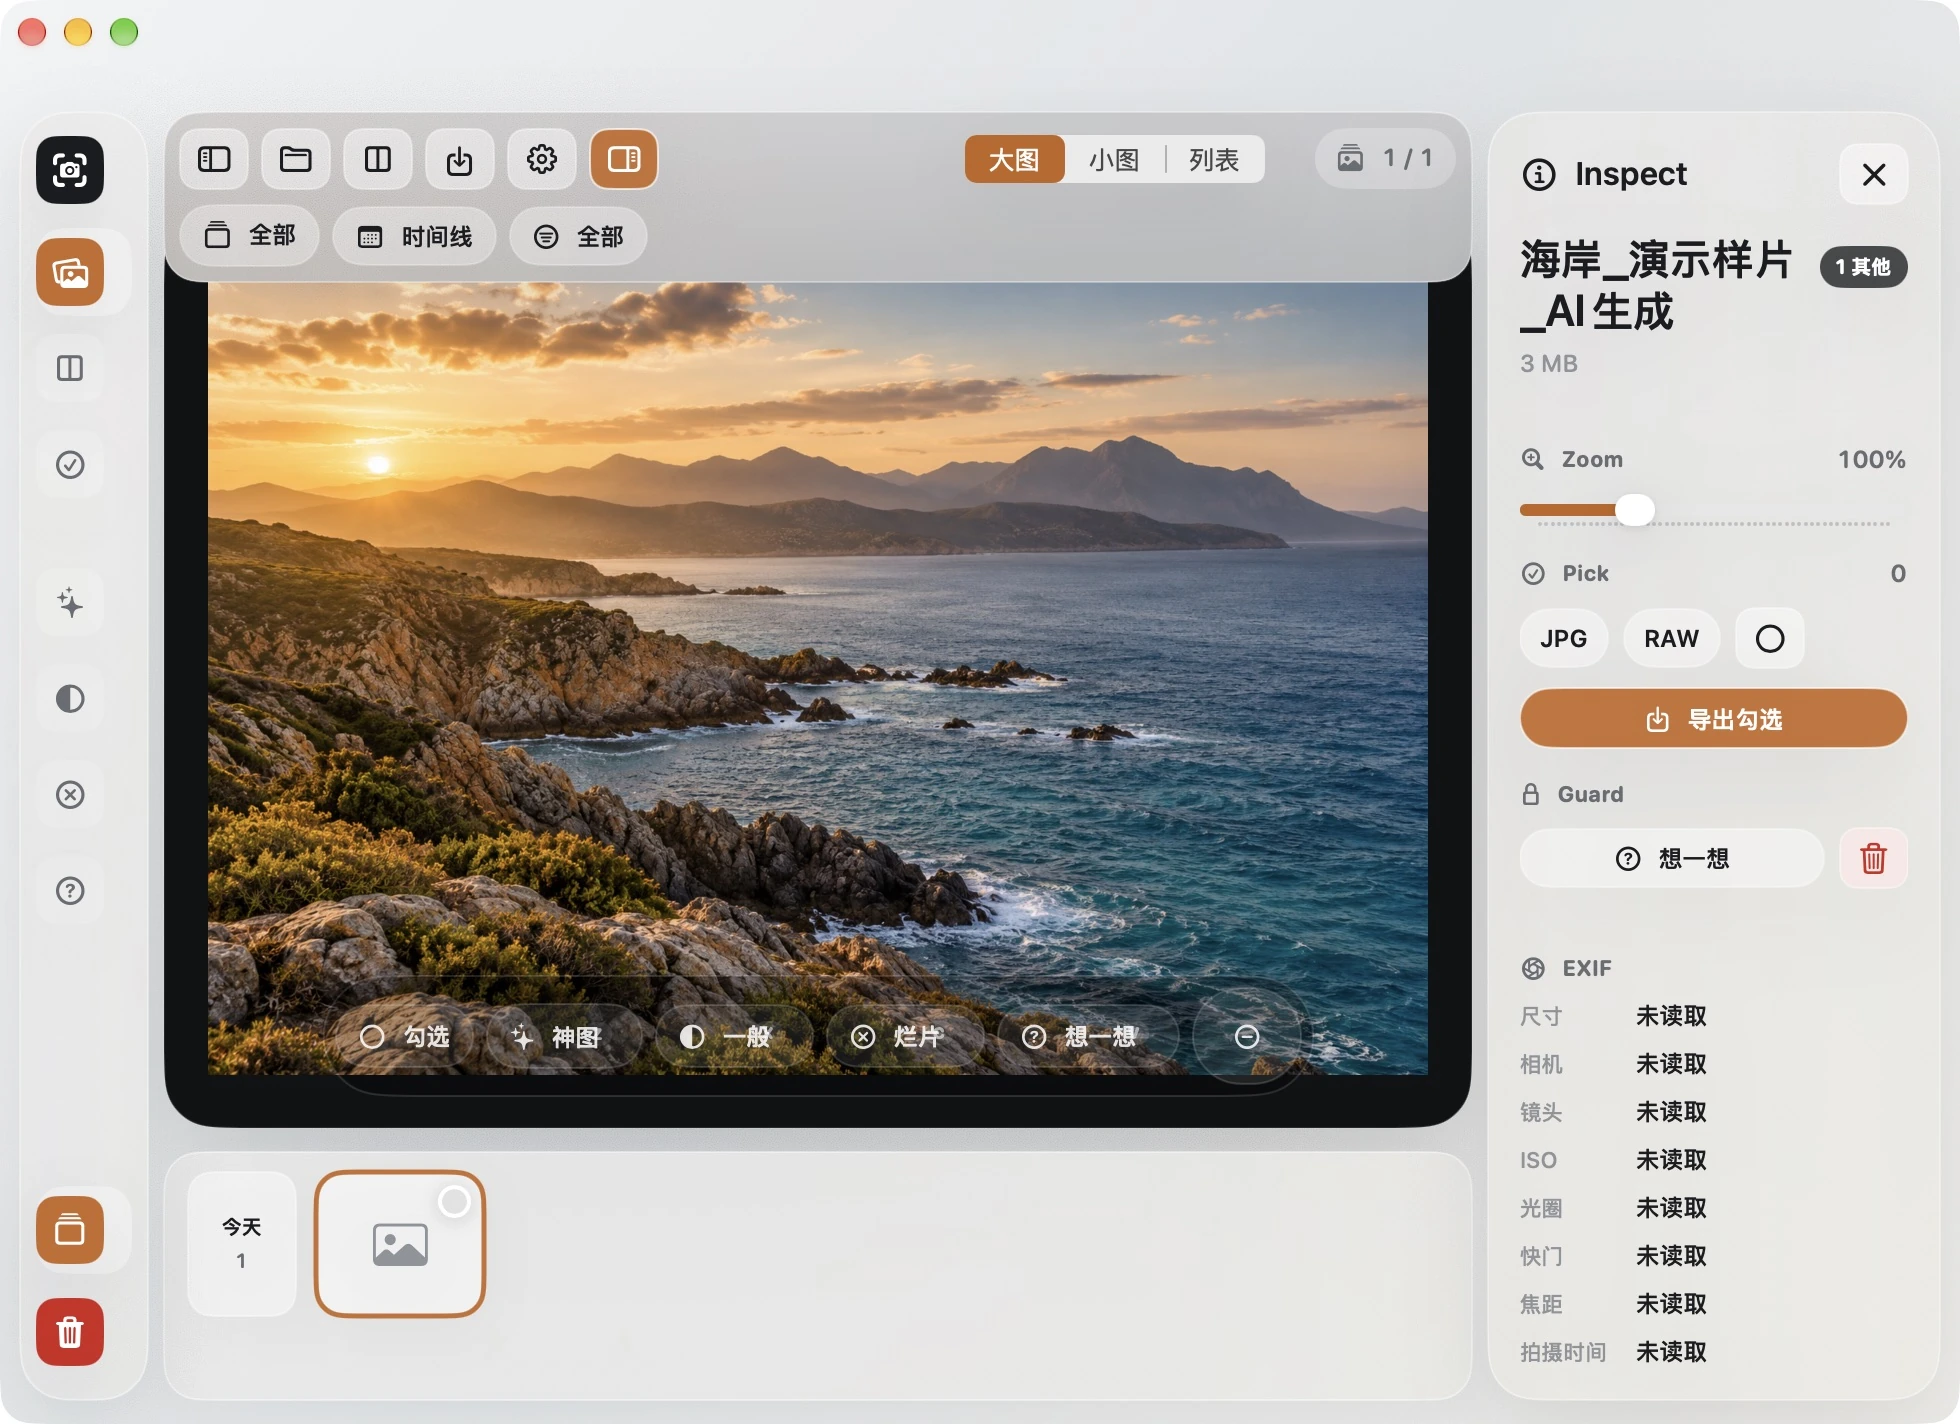Open the orange stack icon in sidebar
This screenshot has width=1960, height=1424.
click(x=70, y=1230)
